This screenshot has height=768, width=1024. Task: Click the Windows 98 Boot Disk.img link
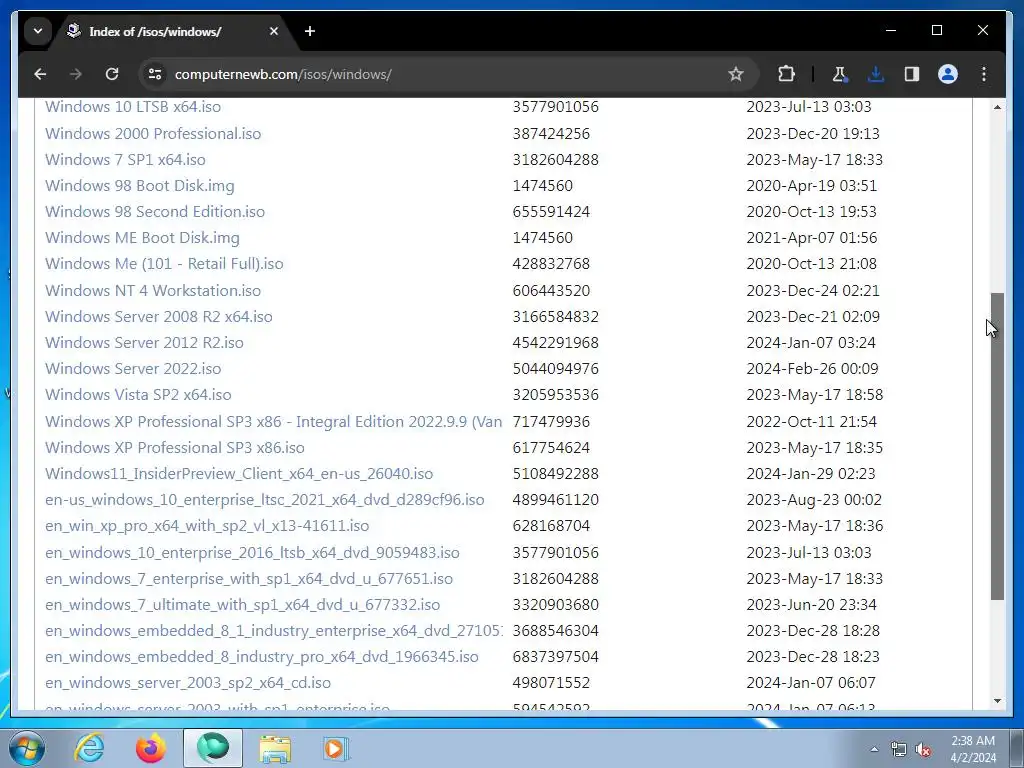[x=139, y=185]
